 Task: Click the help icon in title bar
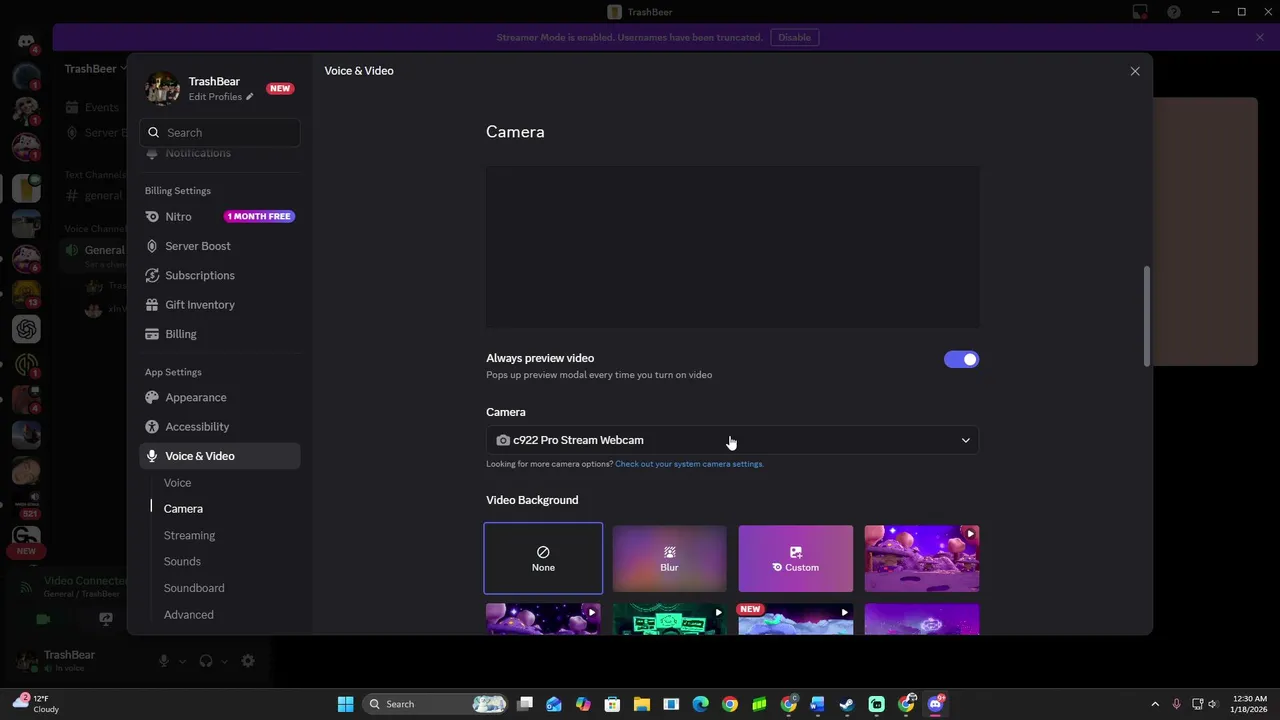pos(1174,12)
